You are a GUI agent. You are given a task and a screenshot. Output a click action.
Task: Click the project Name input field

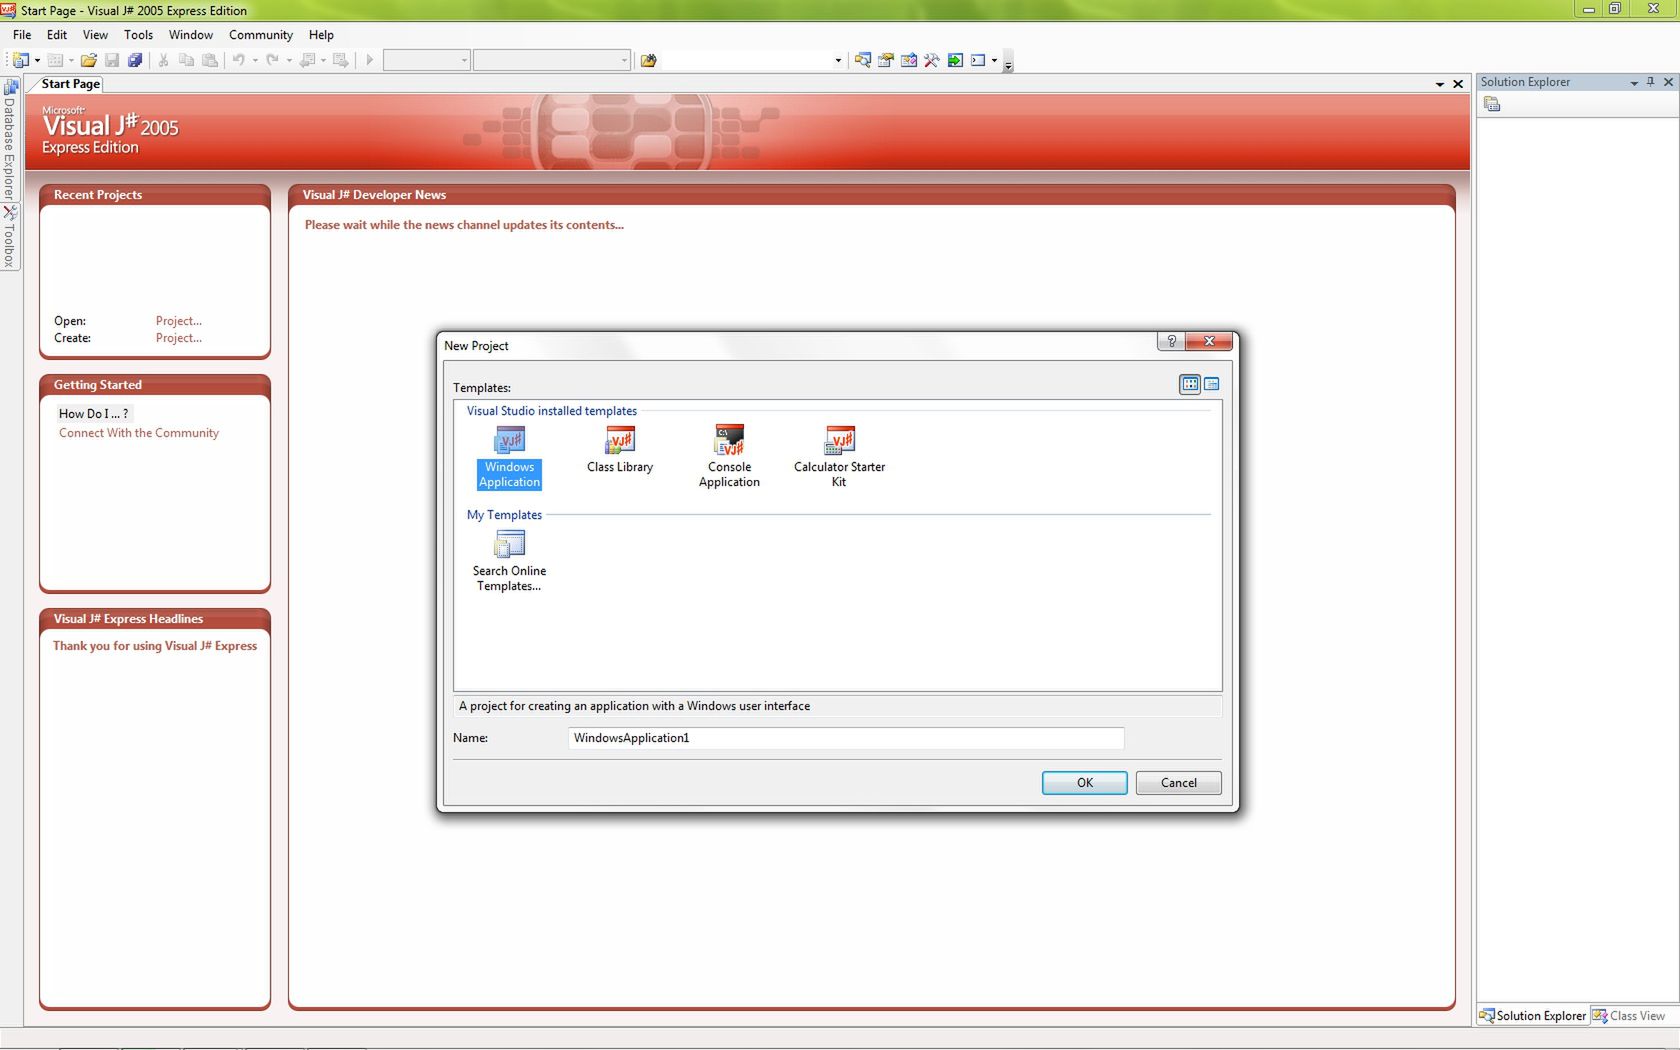click(x=846, y=738)
